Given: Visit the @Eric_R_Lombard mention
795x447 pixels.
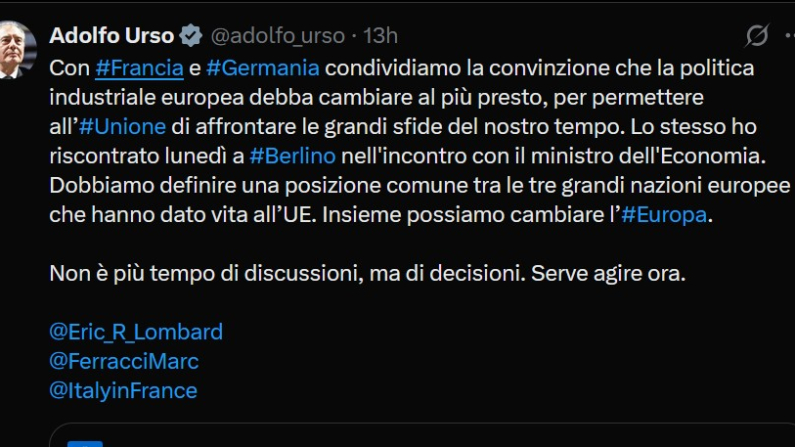Looking at the screenshot, I should (x=136, y=331).
